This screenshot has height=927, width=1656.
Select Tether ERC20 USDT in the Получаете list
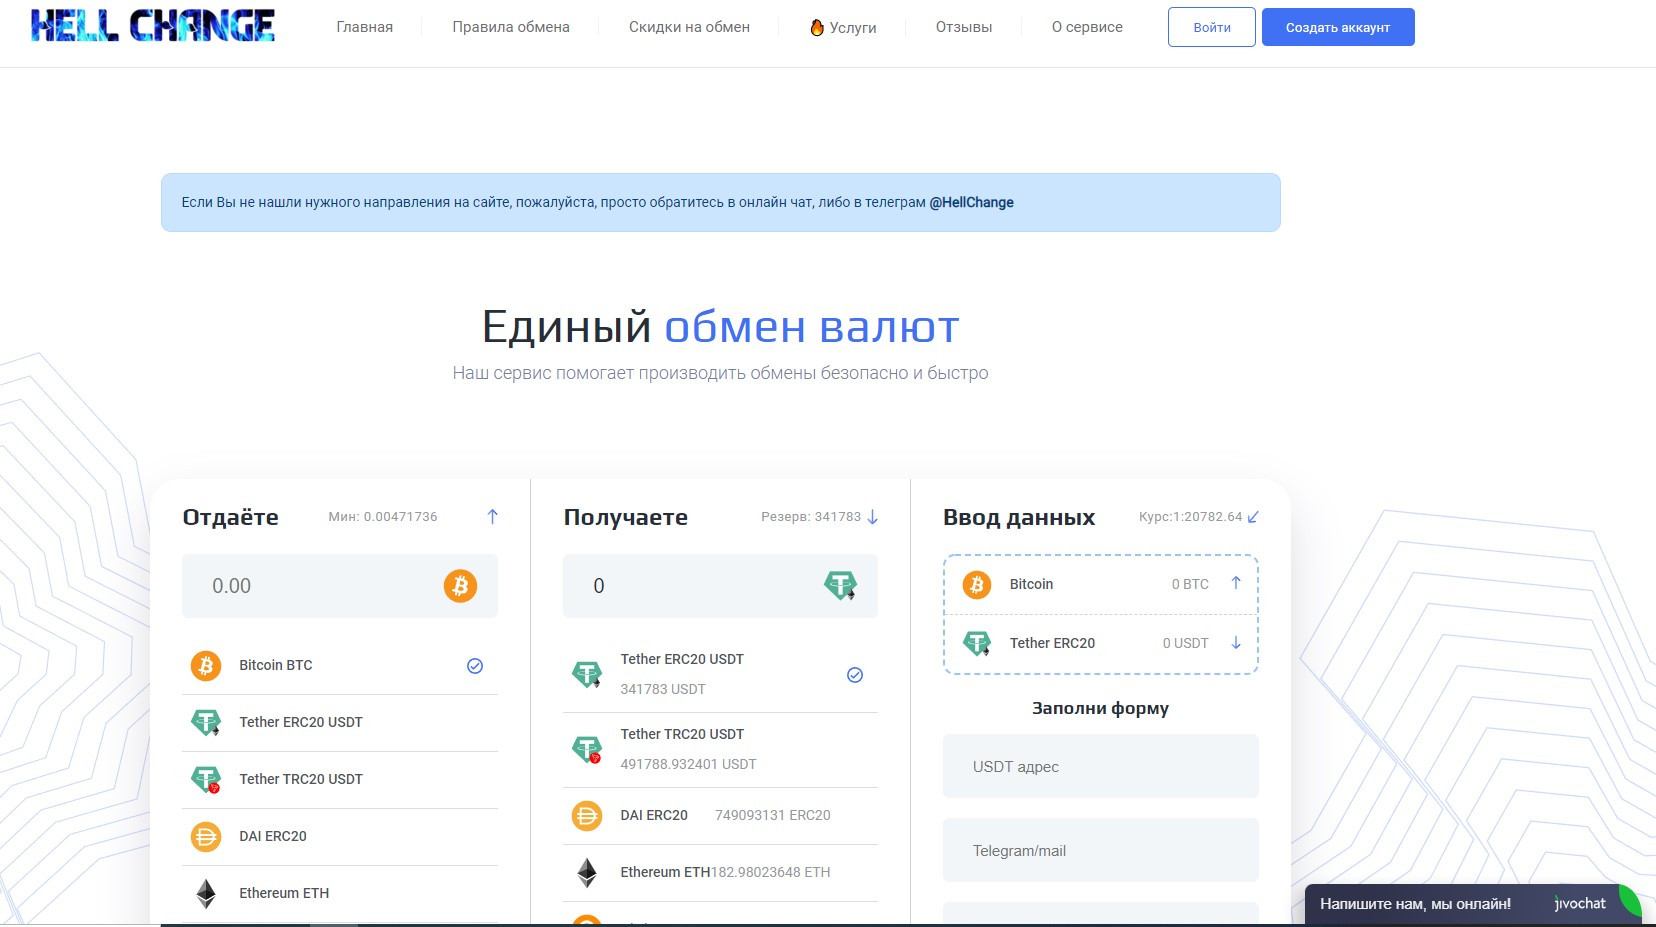[720, 674]
